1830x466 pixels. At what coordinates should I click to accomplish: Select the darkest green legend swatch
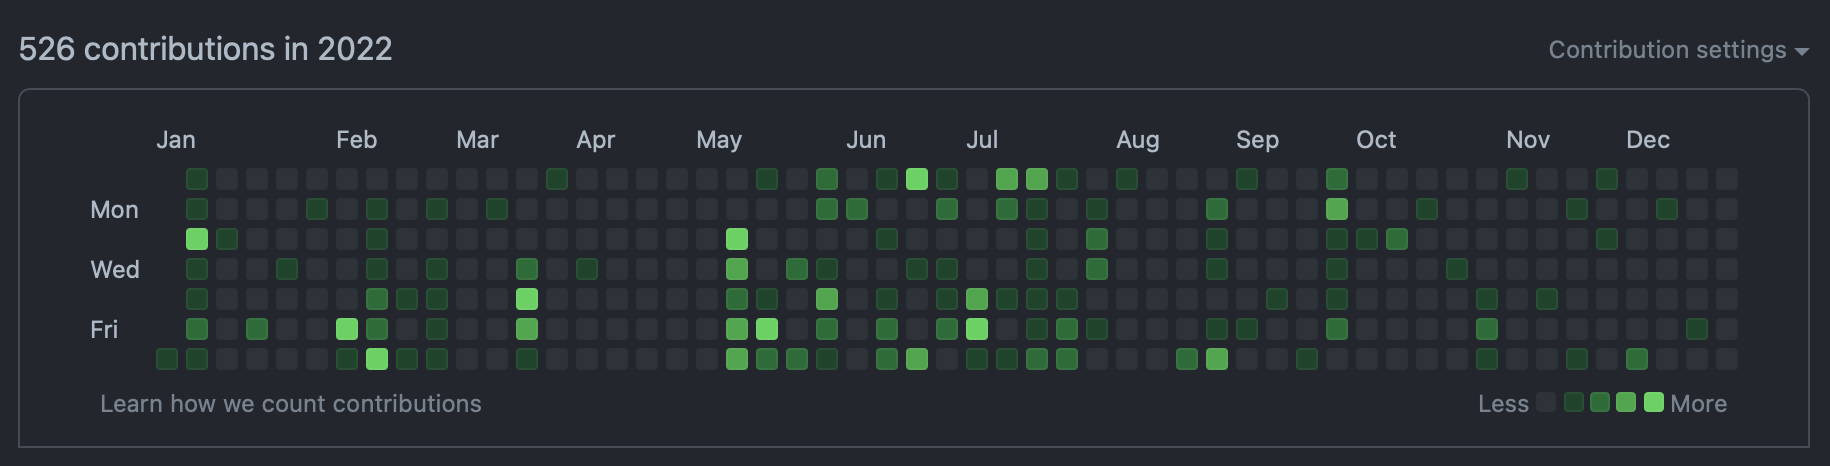coord(1573,402)
